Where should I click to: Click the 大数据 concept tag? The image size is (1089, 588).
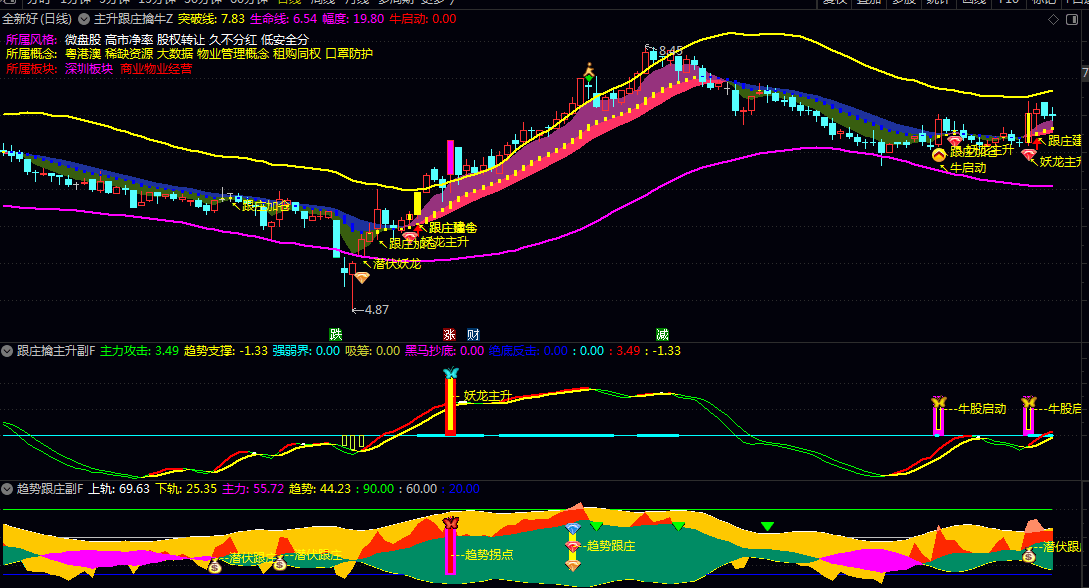click(175, 54)
